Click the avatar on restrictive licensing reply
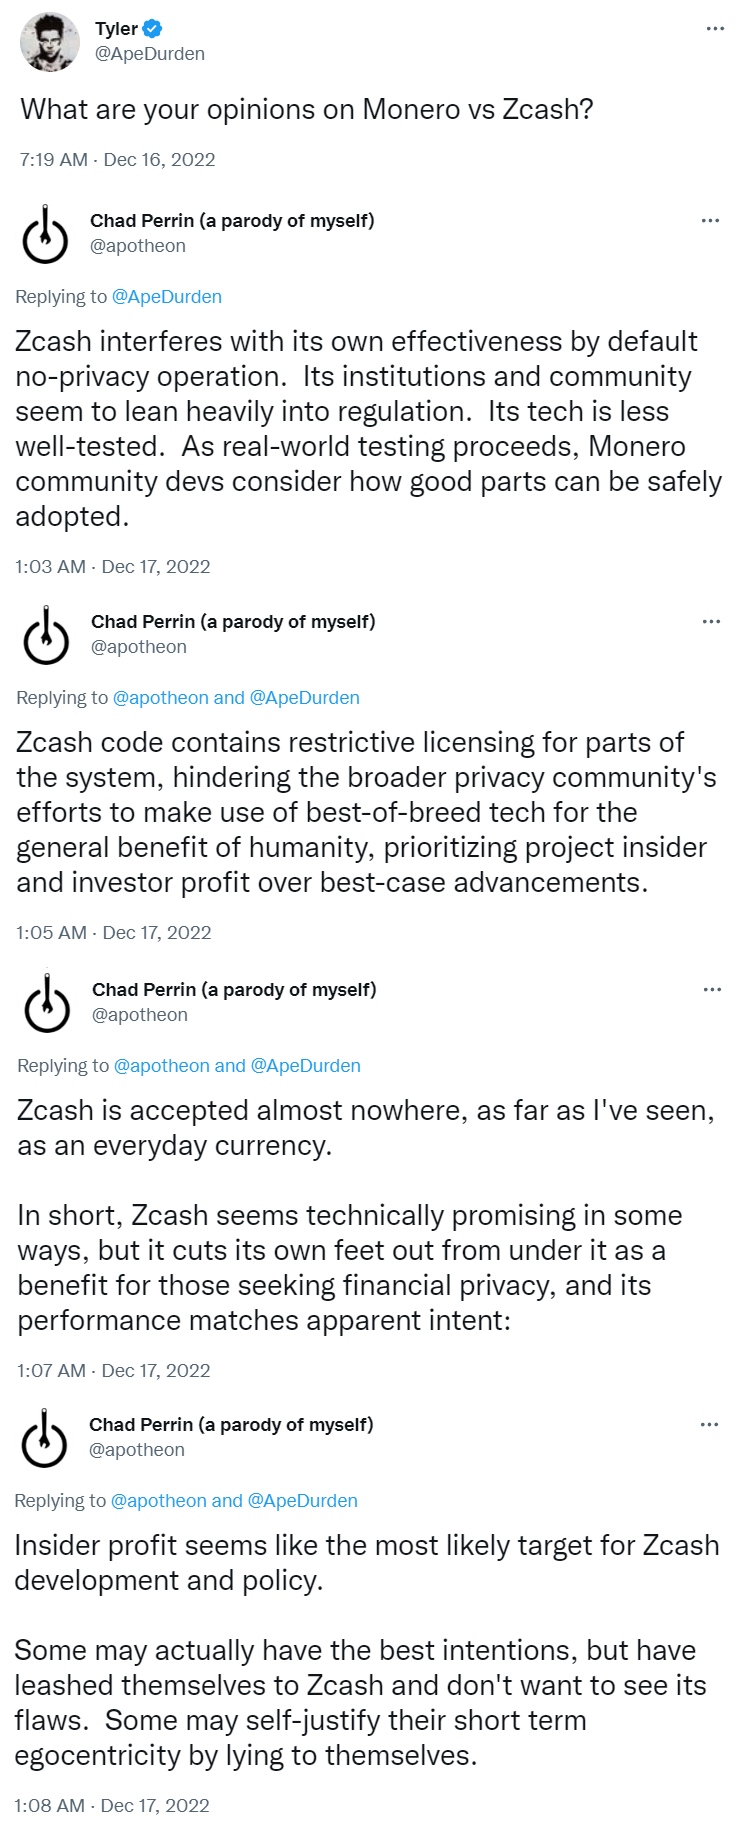The width and height of the screenshot is (736, 1828). point(46,636)
